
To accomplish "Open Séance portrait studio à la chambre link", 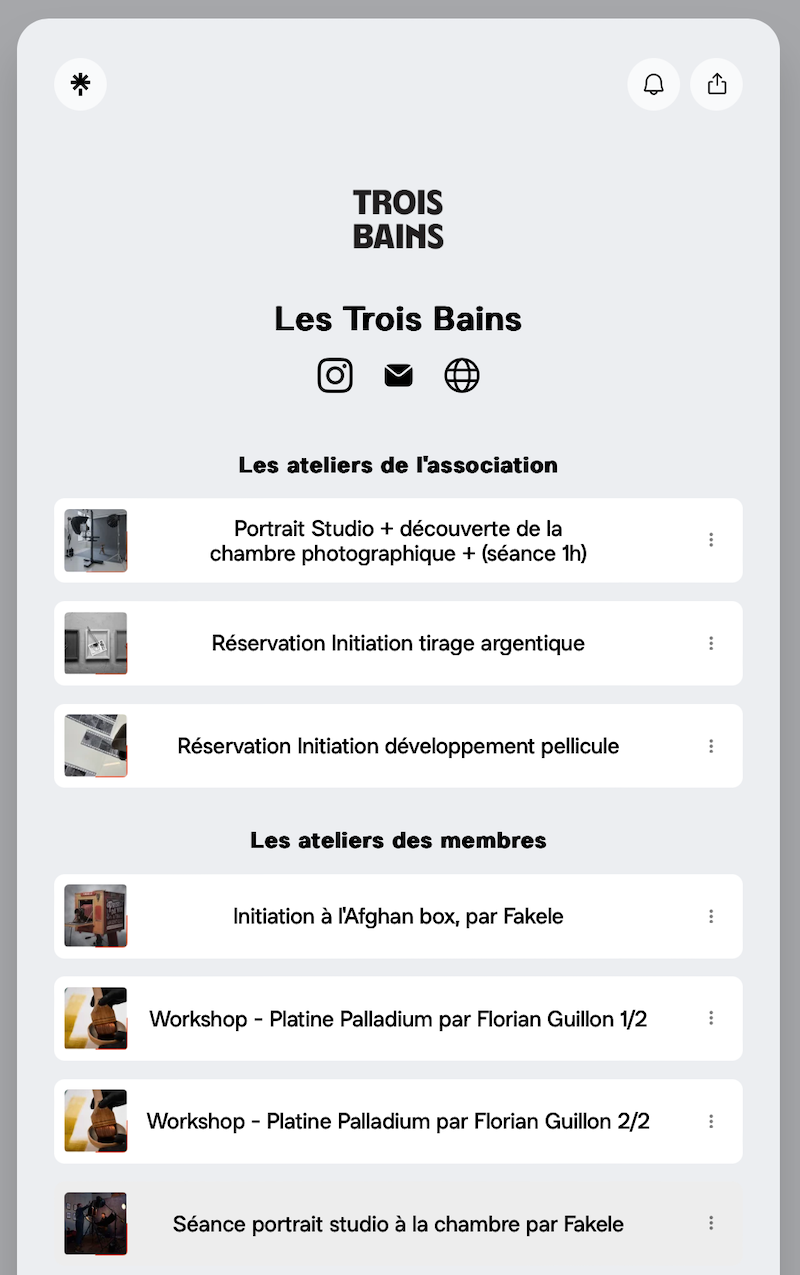I will point(398,1223).
